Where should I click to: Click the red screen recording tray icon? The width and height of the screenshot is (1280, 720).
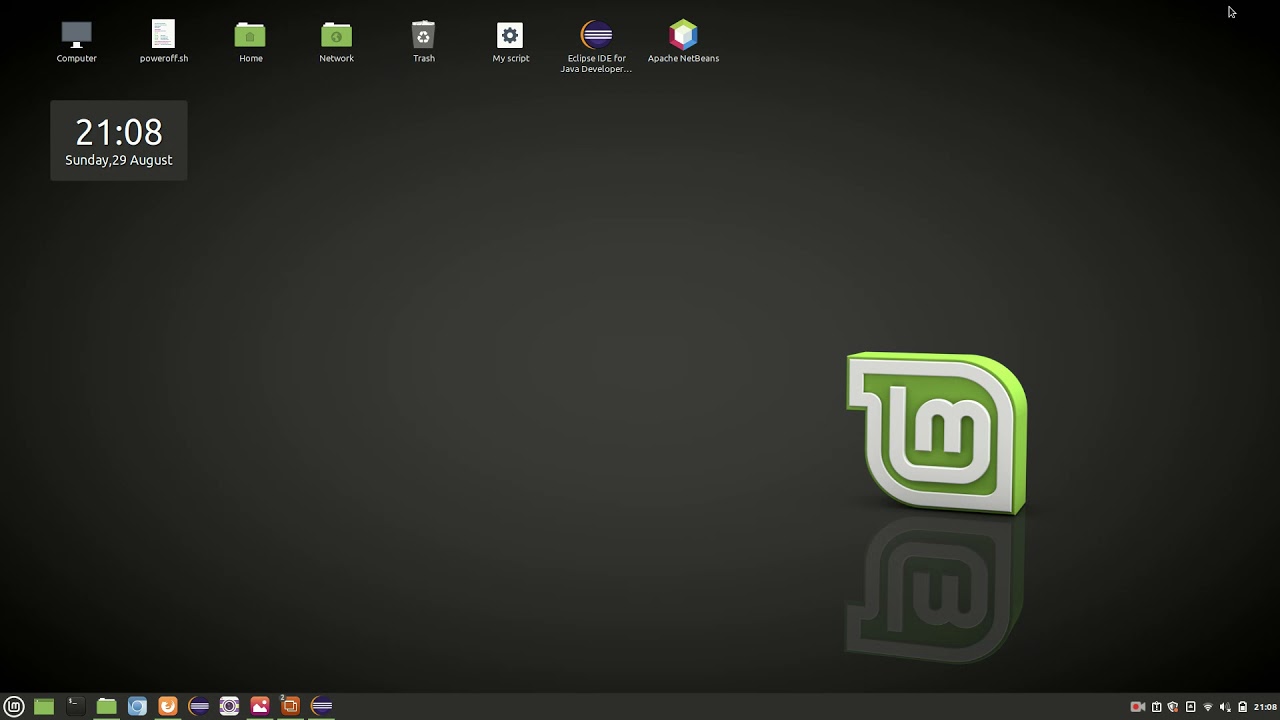[1138, 707]
